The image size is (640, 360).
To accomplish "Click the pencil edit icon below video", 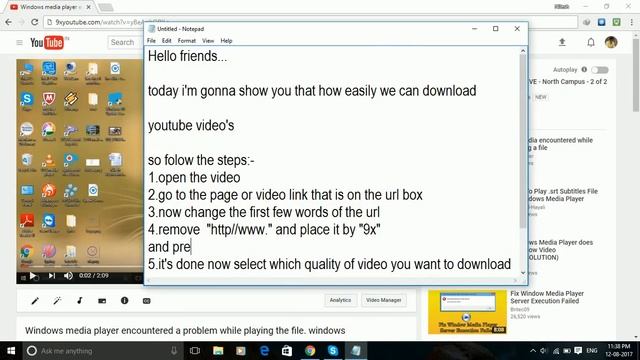I will [35, 301].
